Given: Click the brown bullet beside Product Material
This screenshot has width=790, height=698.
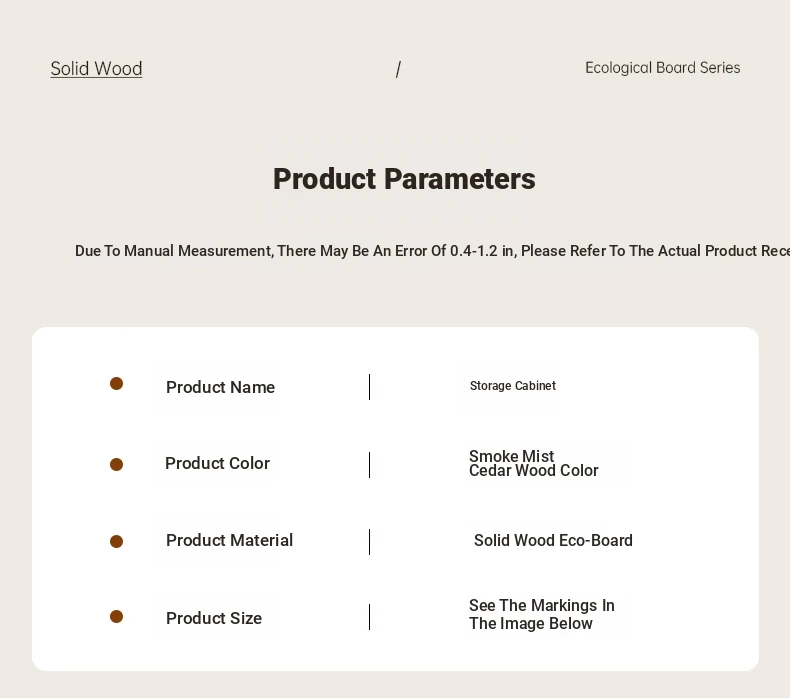Looking at the screenshot, I should coord(116,541).
